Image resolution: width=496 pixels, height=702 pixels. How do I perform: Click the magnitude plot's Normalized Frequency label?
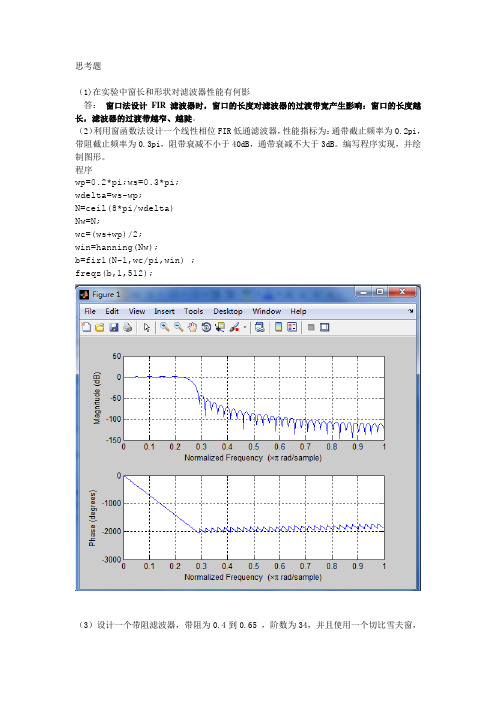[253, 458]
